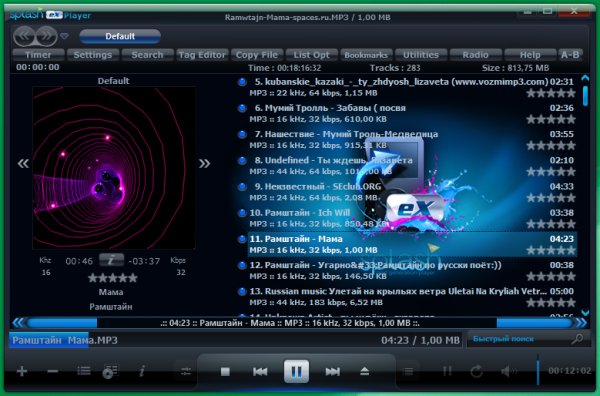The height and width of the screenshot is (396, 600).
Task: Show next visualization with right double arrow
Action: pos(204,164)
